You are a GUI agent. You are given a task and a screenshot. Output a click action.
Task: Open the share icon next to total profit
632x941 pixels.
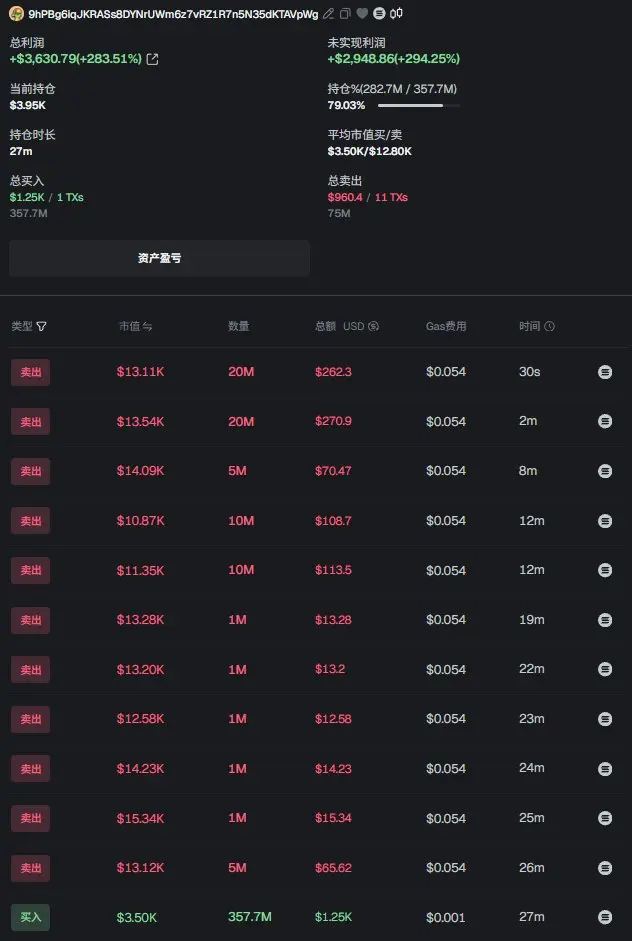[x=153, y=59]
